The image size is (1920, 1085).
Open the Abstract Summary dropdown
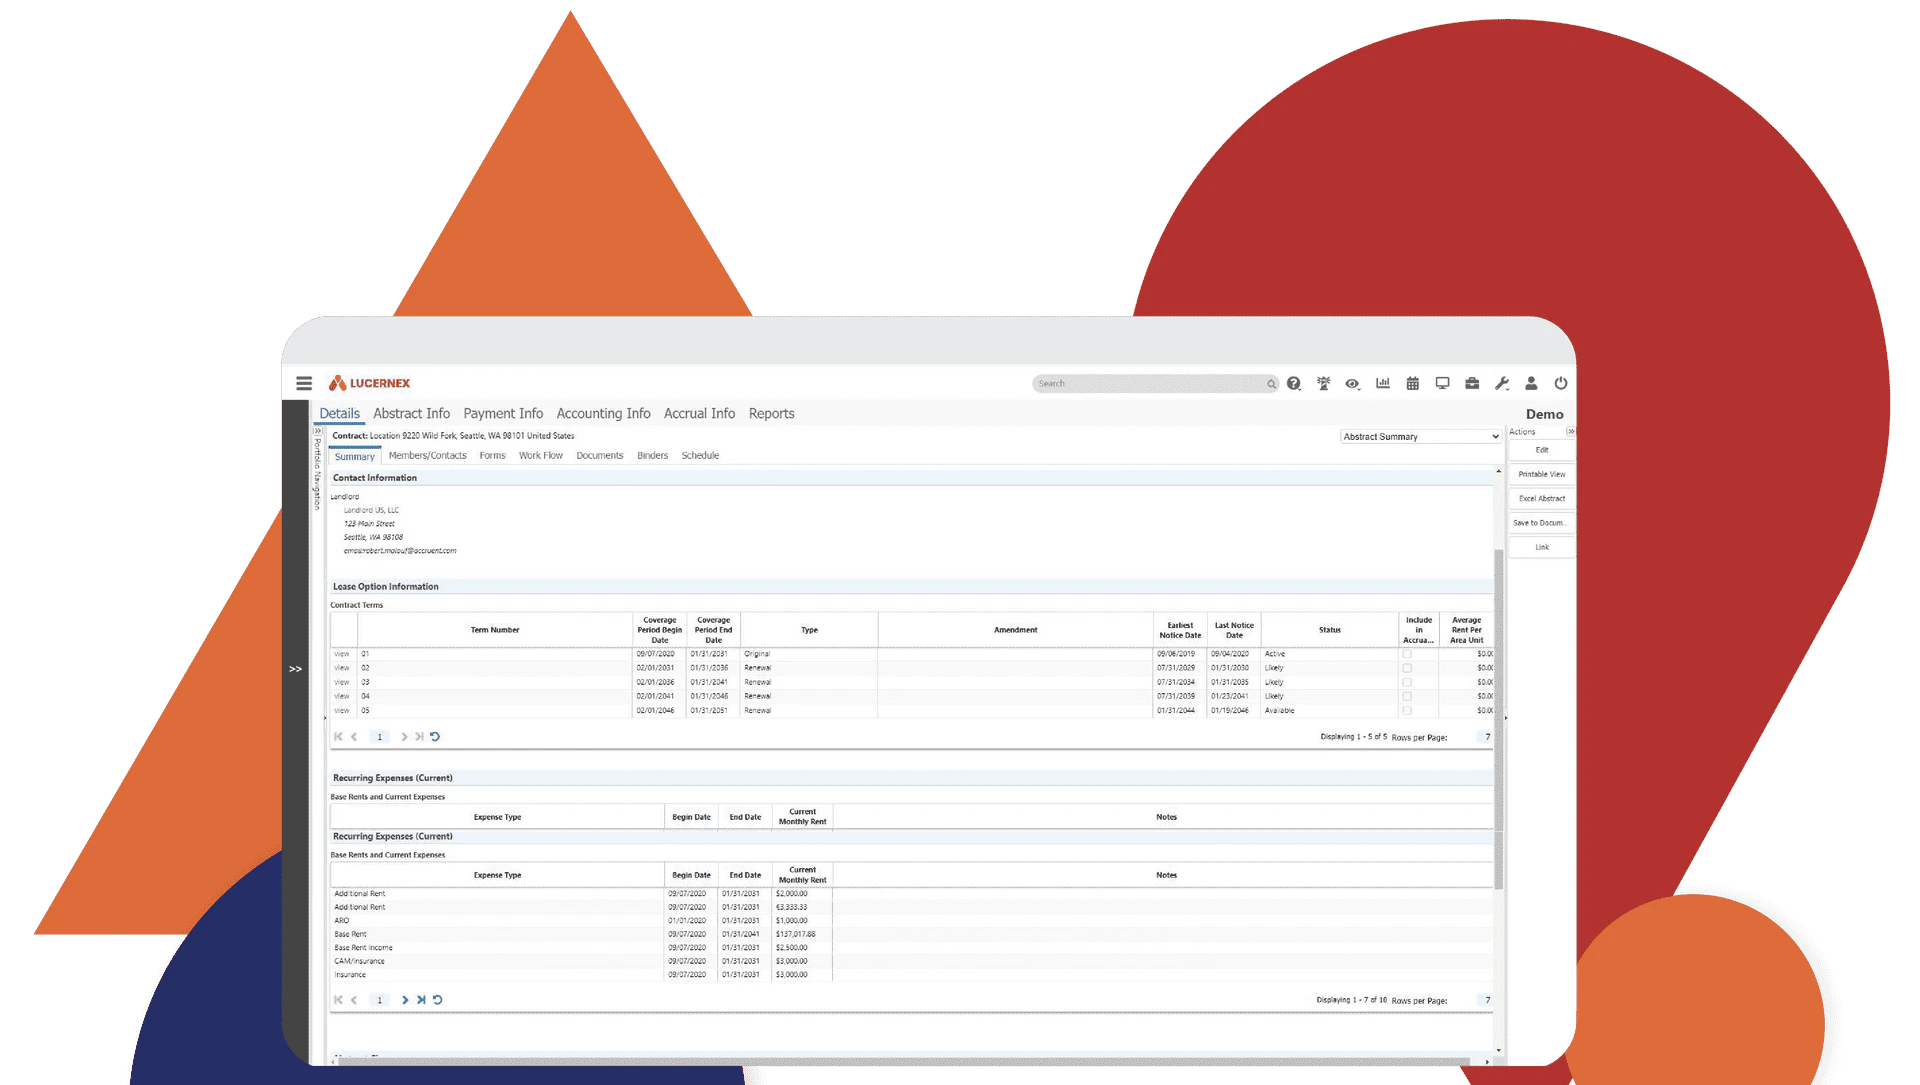(1420, 436)
